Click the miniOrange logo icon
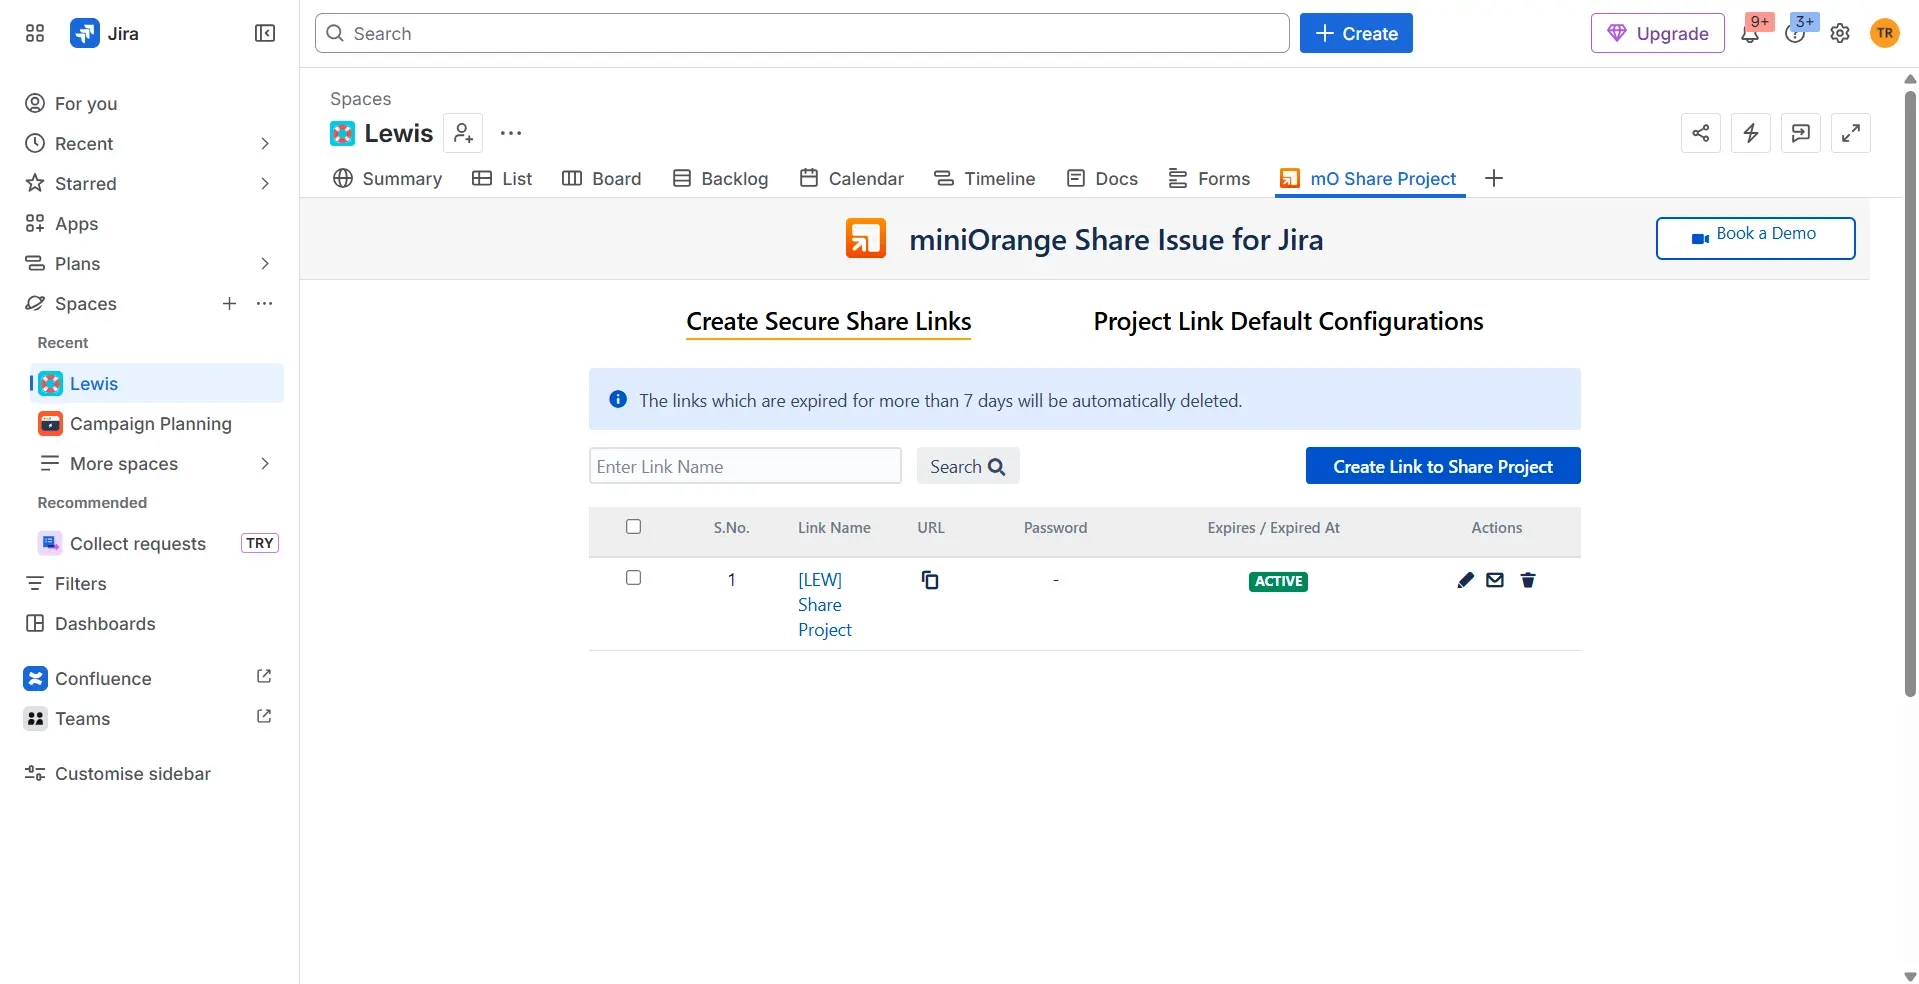The image size is (1919, 984). point(866,239)
